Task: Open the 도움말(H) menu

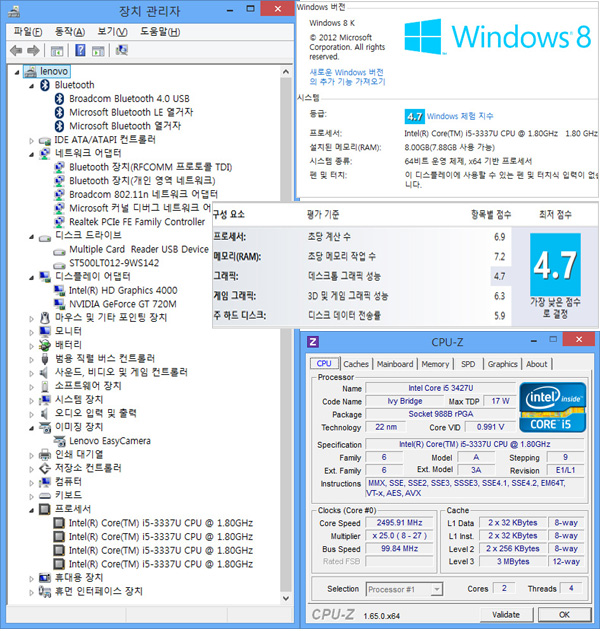Action: pyautogui.click(x=160, y=31)
